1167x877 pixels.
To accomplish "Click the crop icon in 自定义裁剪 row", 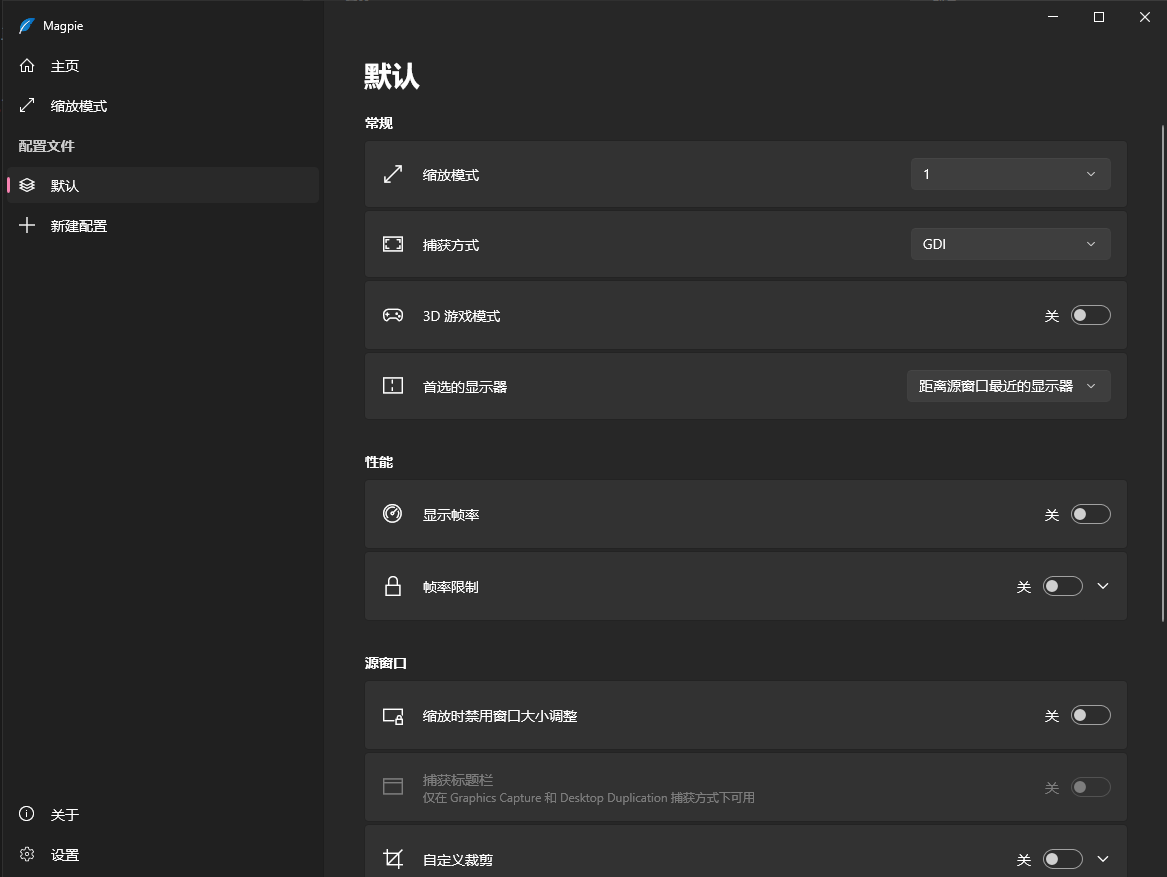I will [393, 859].
